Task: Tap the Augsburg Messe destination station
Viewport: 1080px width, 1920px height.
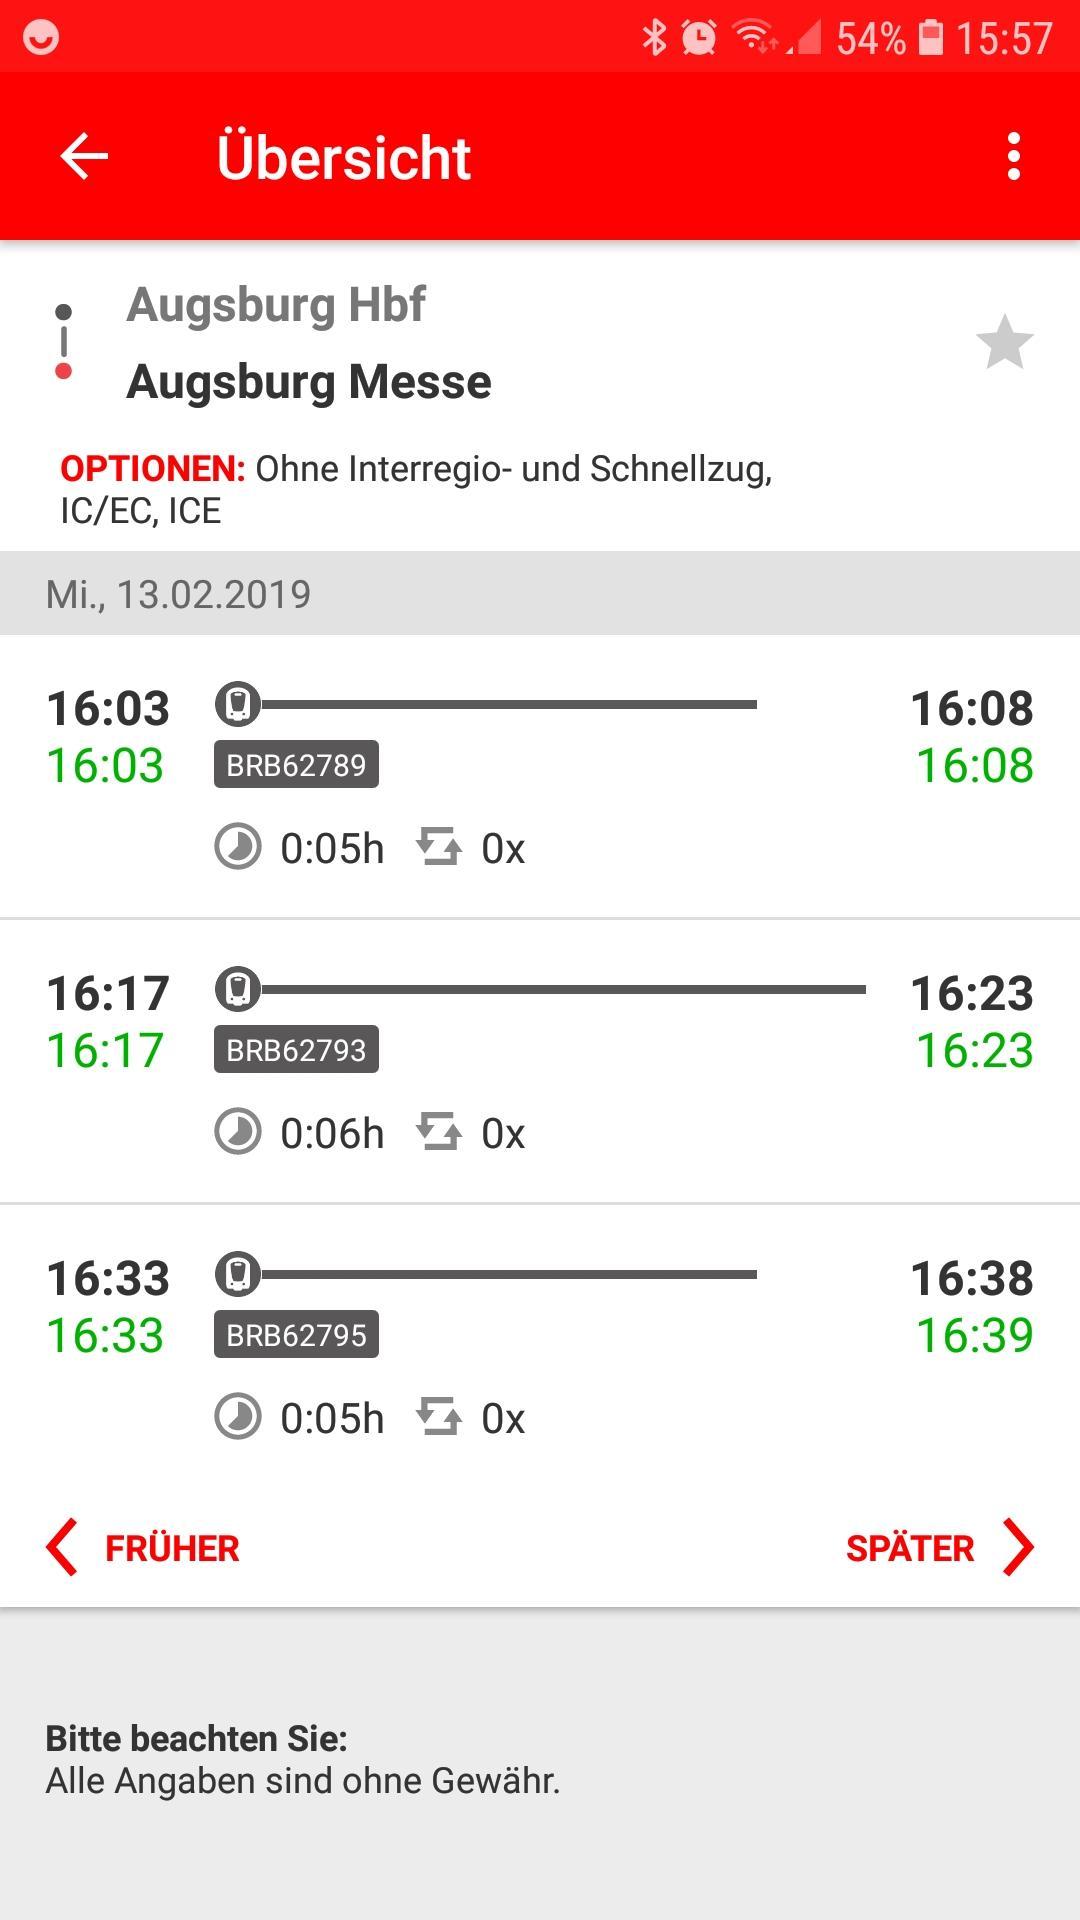Action: 309,382
